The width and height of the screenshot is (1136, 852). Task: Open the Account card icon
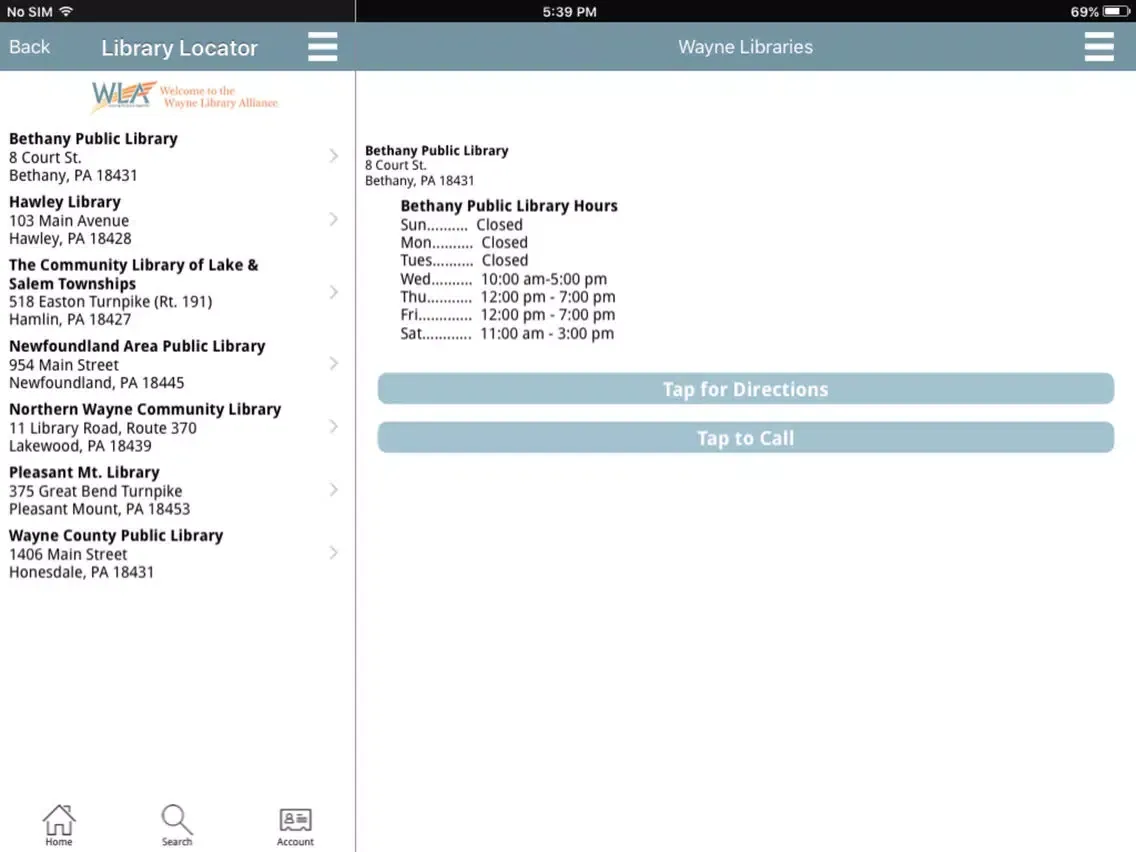pos(295,825)
